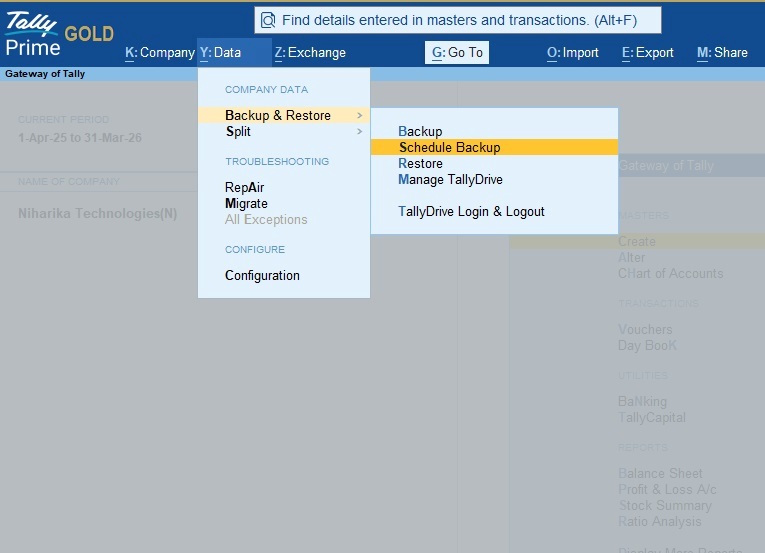Open the M: Share menu
The width and height of the screenshot is (765, 553).
[x=722, y=52]
